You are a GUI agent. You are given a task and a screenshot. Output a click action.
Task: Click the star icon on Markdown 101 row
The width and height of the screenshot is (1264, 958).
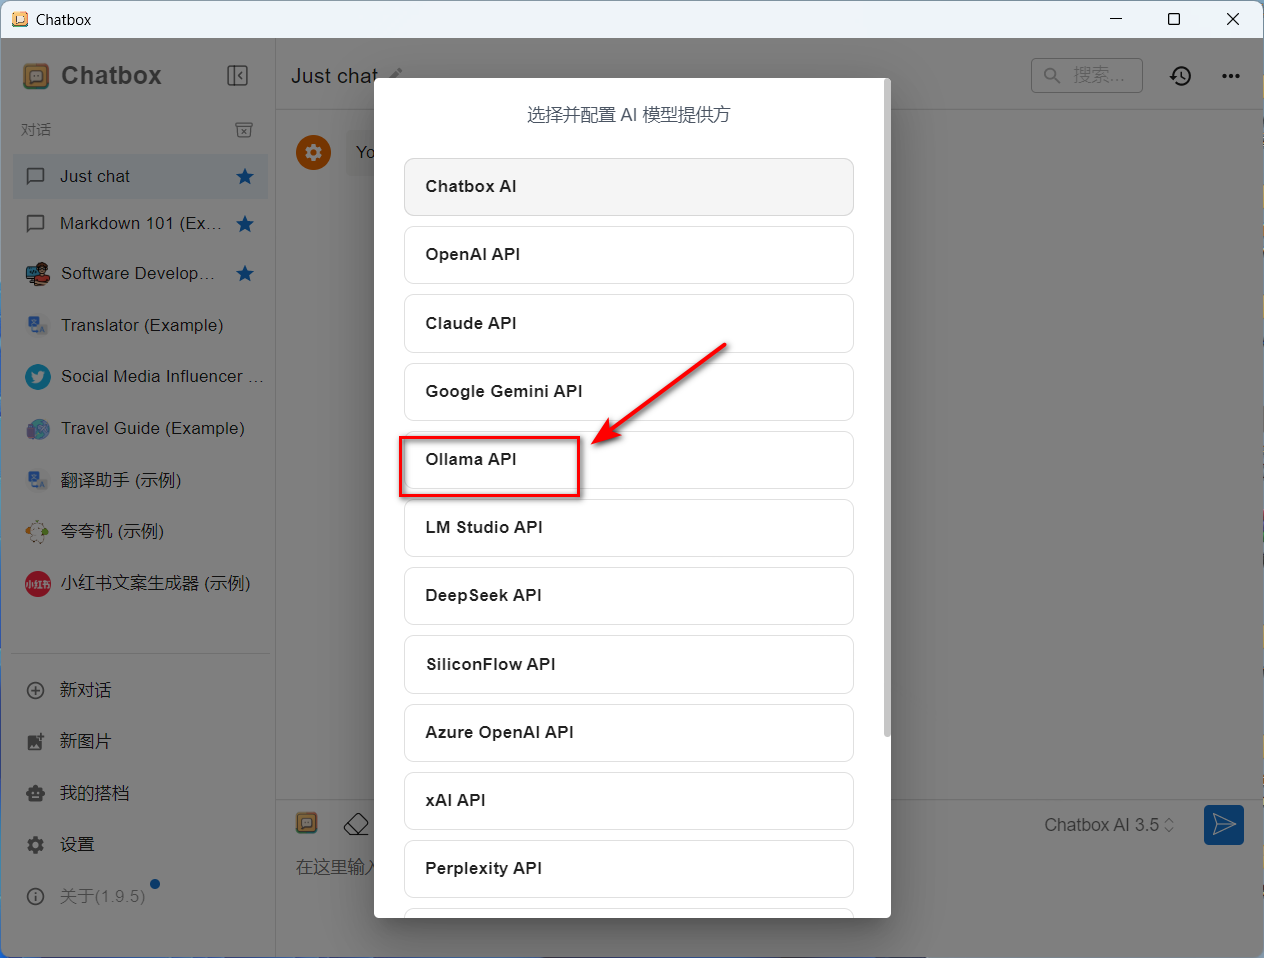(245, 224)
